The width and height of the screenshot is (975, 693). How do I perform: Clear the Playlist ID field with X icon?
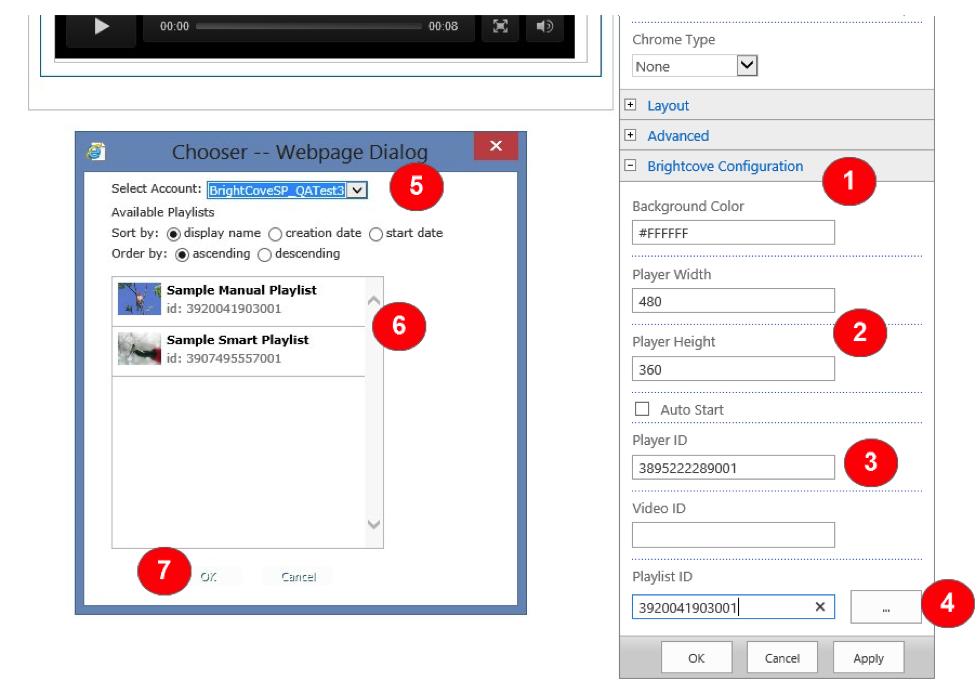pos(820,607)
